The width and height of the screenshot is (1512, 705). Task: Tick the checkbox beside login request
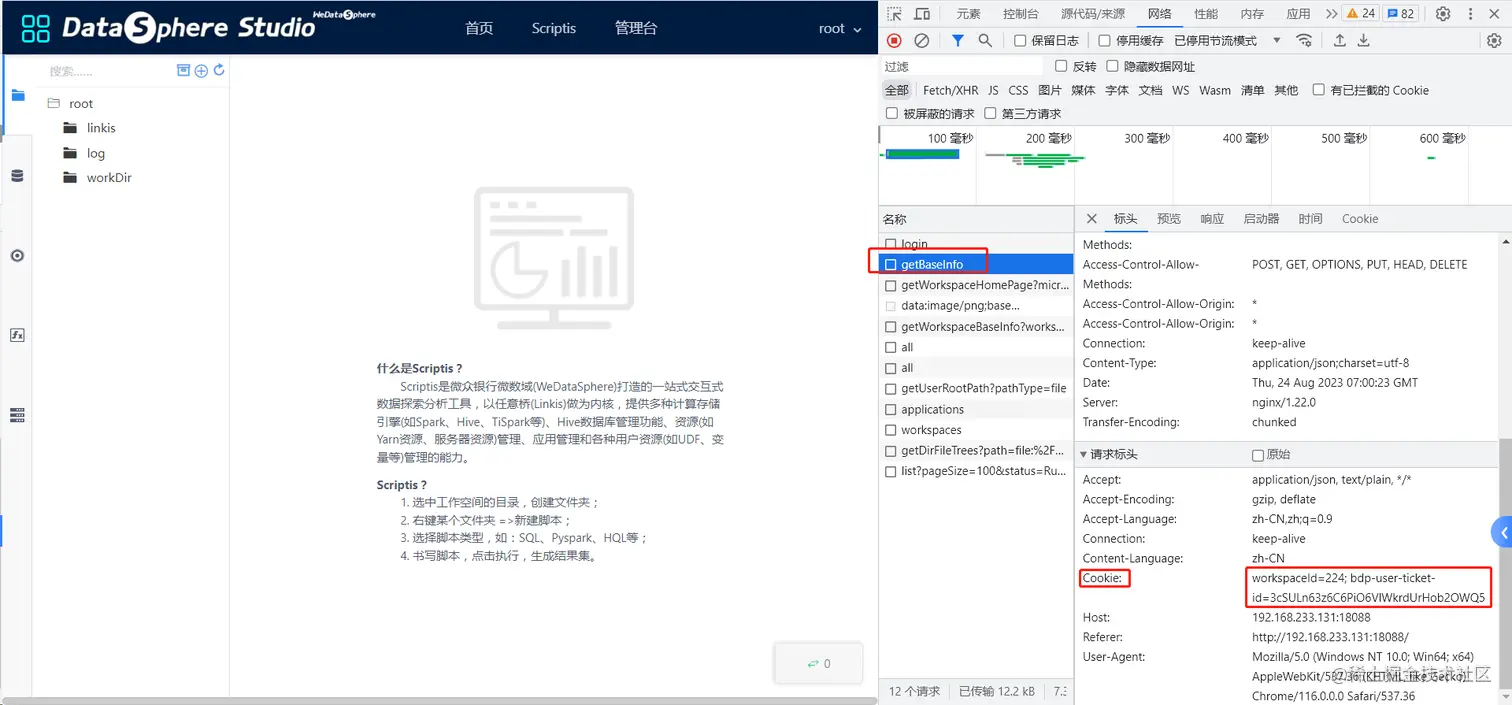(x=891, y=244)
